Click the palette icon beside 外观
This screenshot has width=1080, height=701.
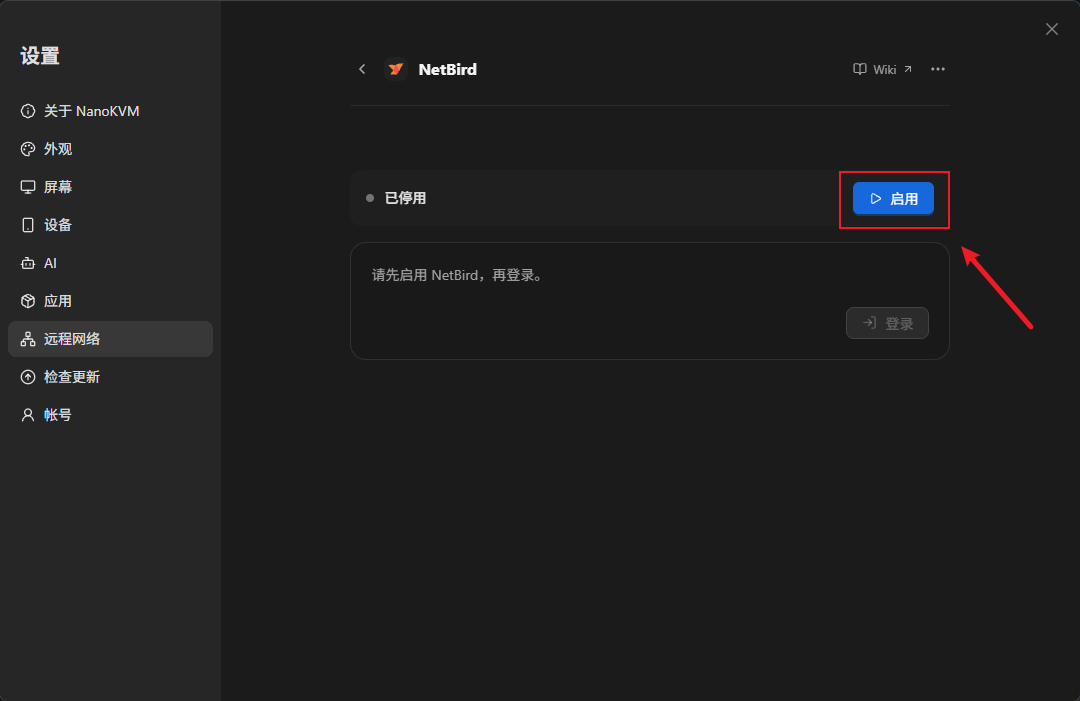[x=28, y=149]
